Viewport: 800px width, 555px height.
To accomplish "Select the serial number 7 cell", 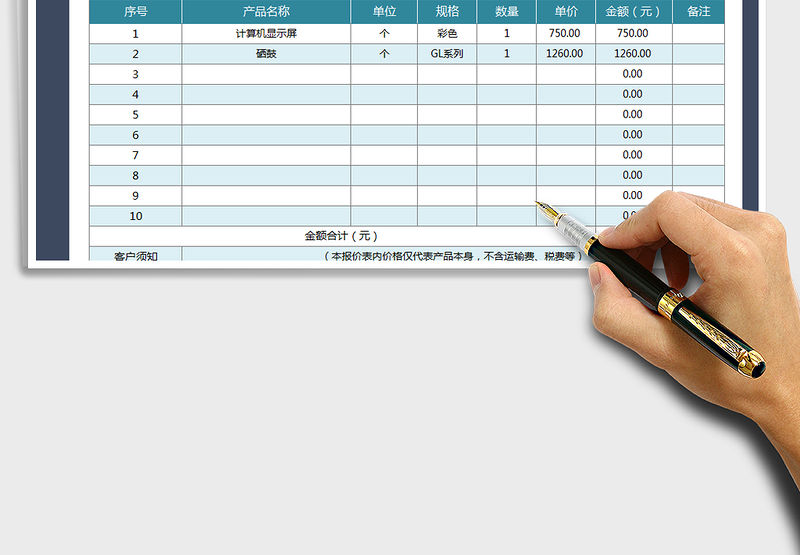I will (x=135, y=155).
